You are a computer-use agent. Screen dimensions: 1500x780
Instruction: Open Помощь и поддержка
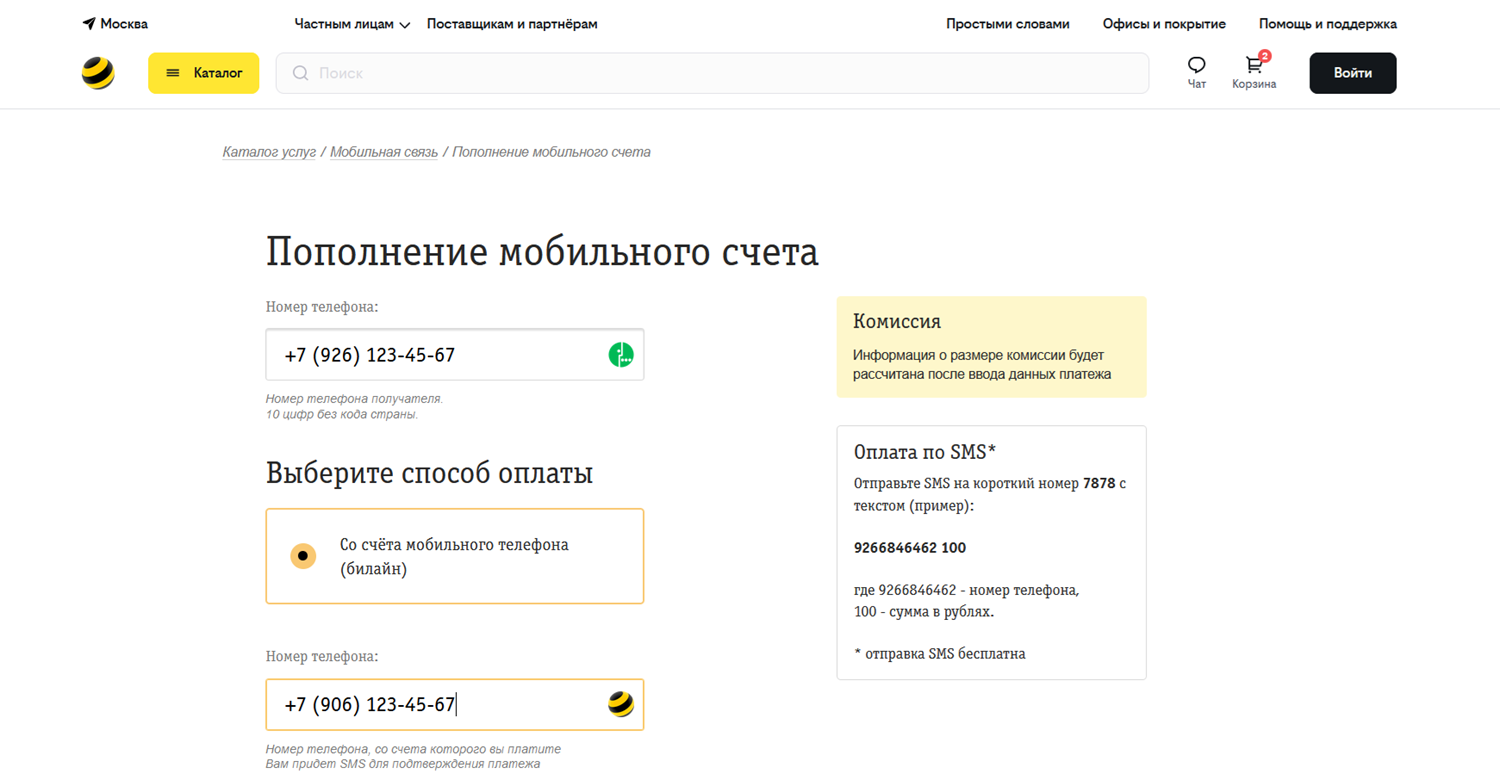[x=1328, y=24]
